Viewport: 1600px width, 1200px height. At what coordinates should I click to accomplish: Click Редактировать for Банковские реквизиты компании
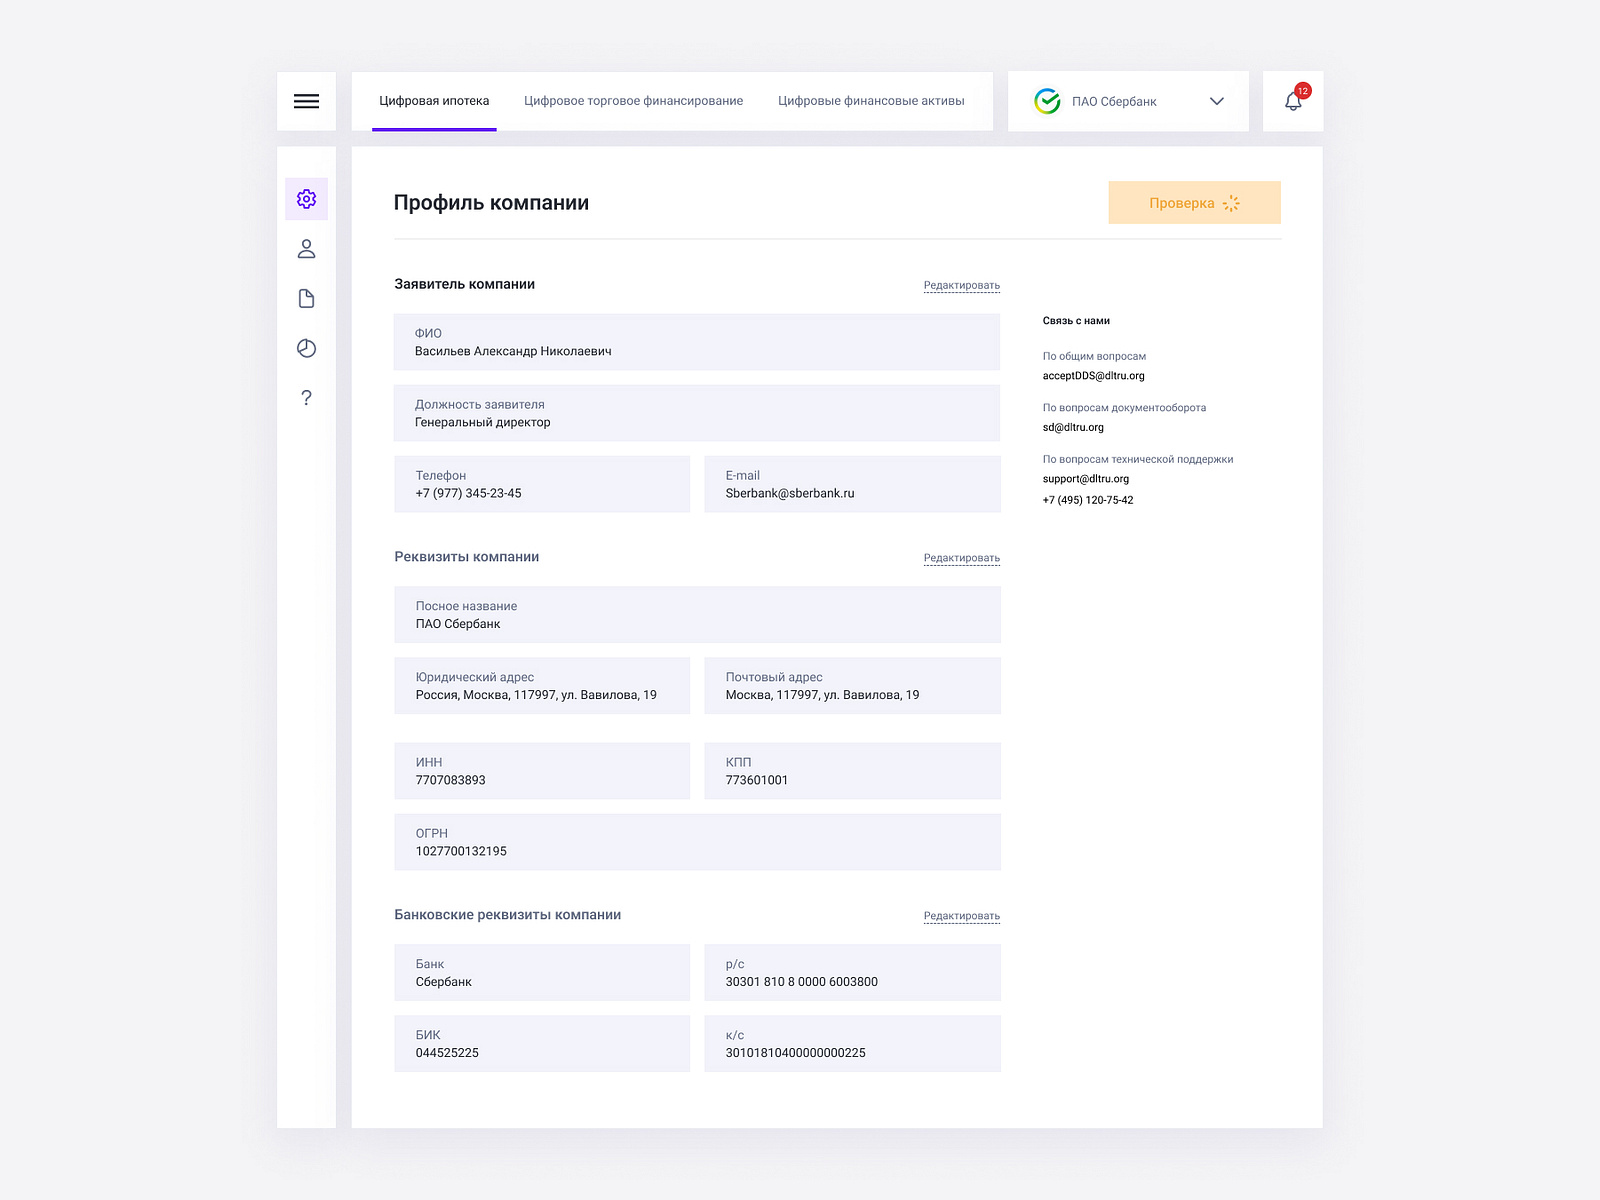tap(961, 915)
